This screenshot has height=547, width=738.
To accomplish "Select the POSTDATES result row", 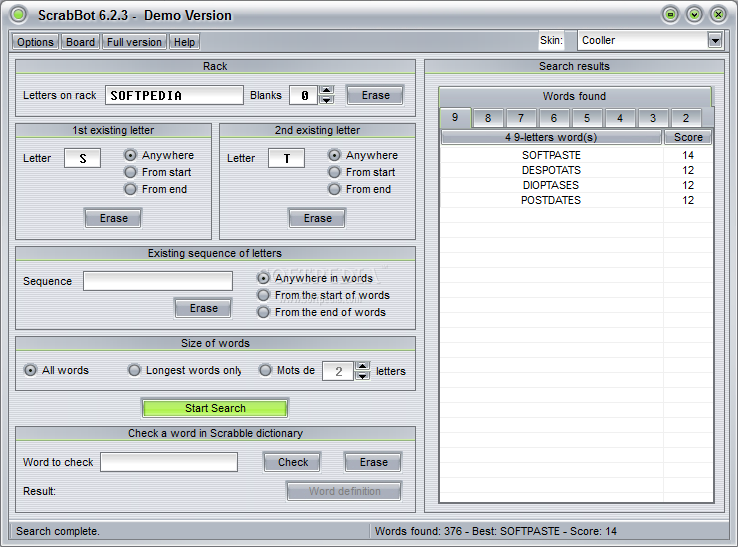I will tap(577, 200).
